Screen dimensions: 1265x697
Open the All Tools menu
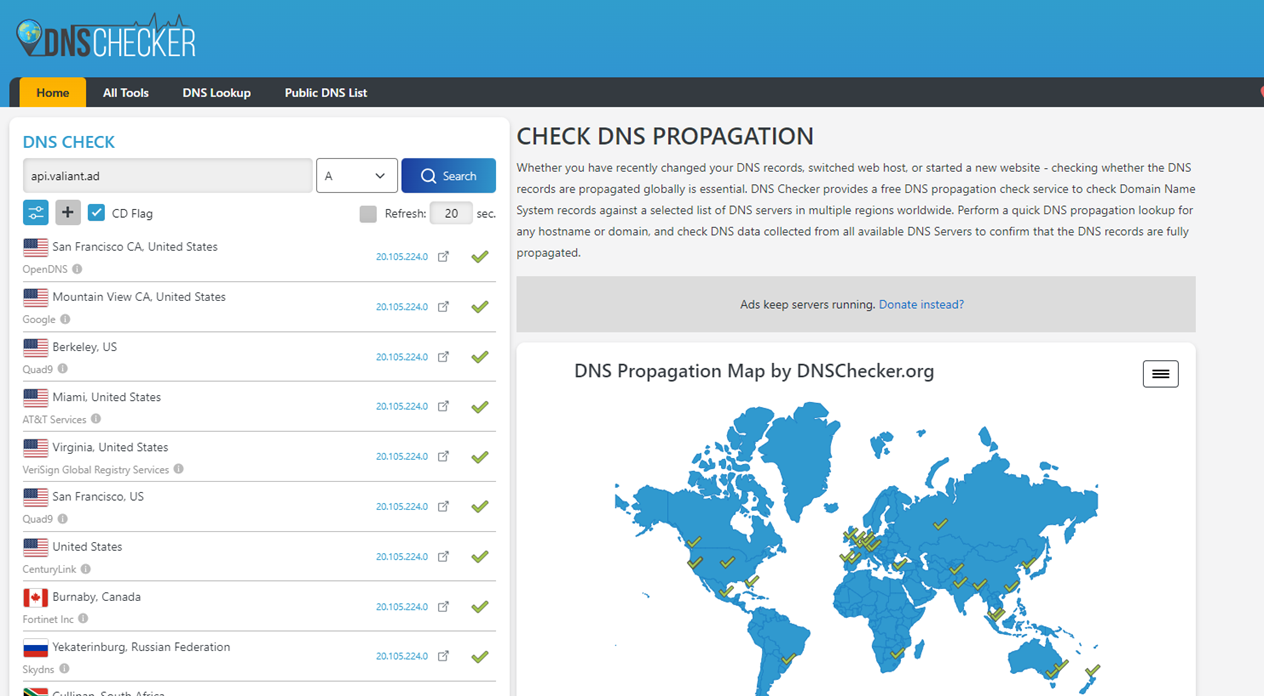126,92
